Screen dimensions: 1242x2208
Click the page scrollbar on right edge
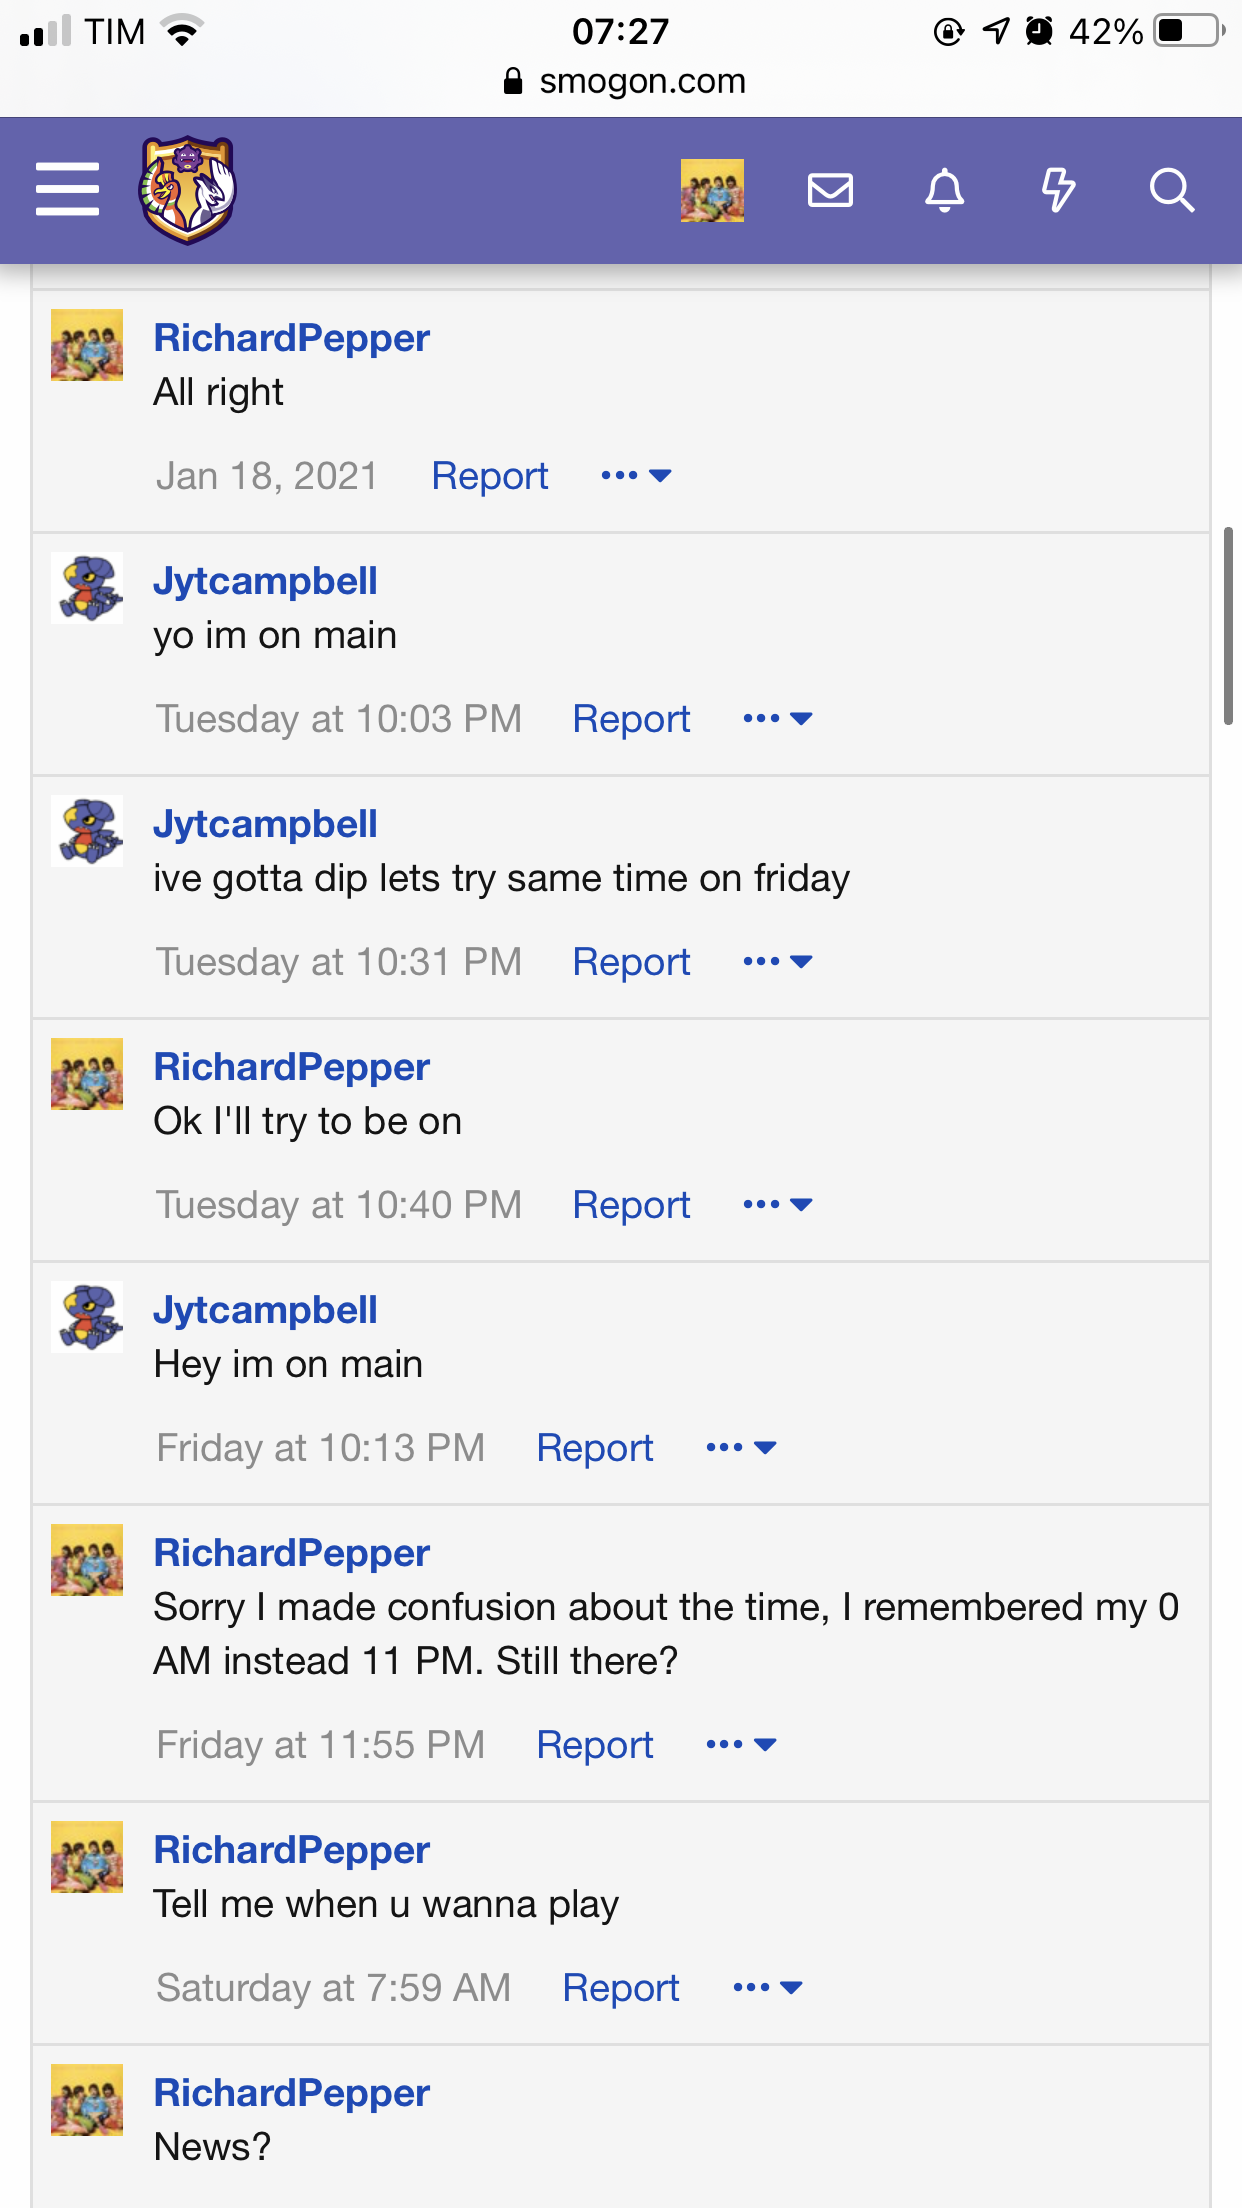coord(1228,625)
